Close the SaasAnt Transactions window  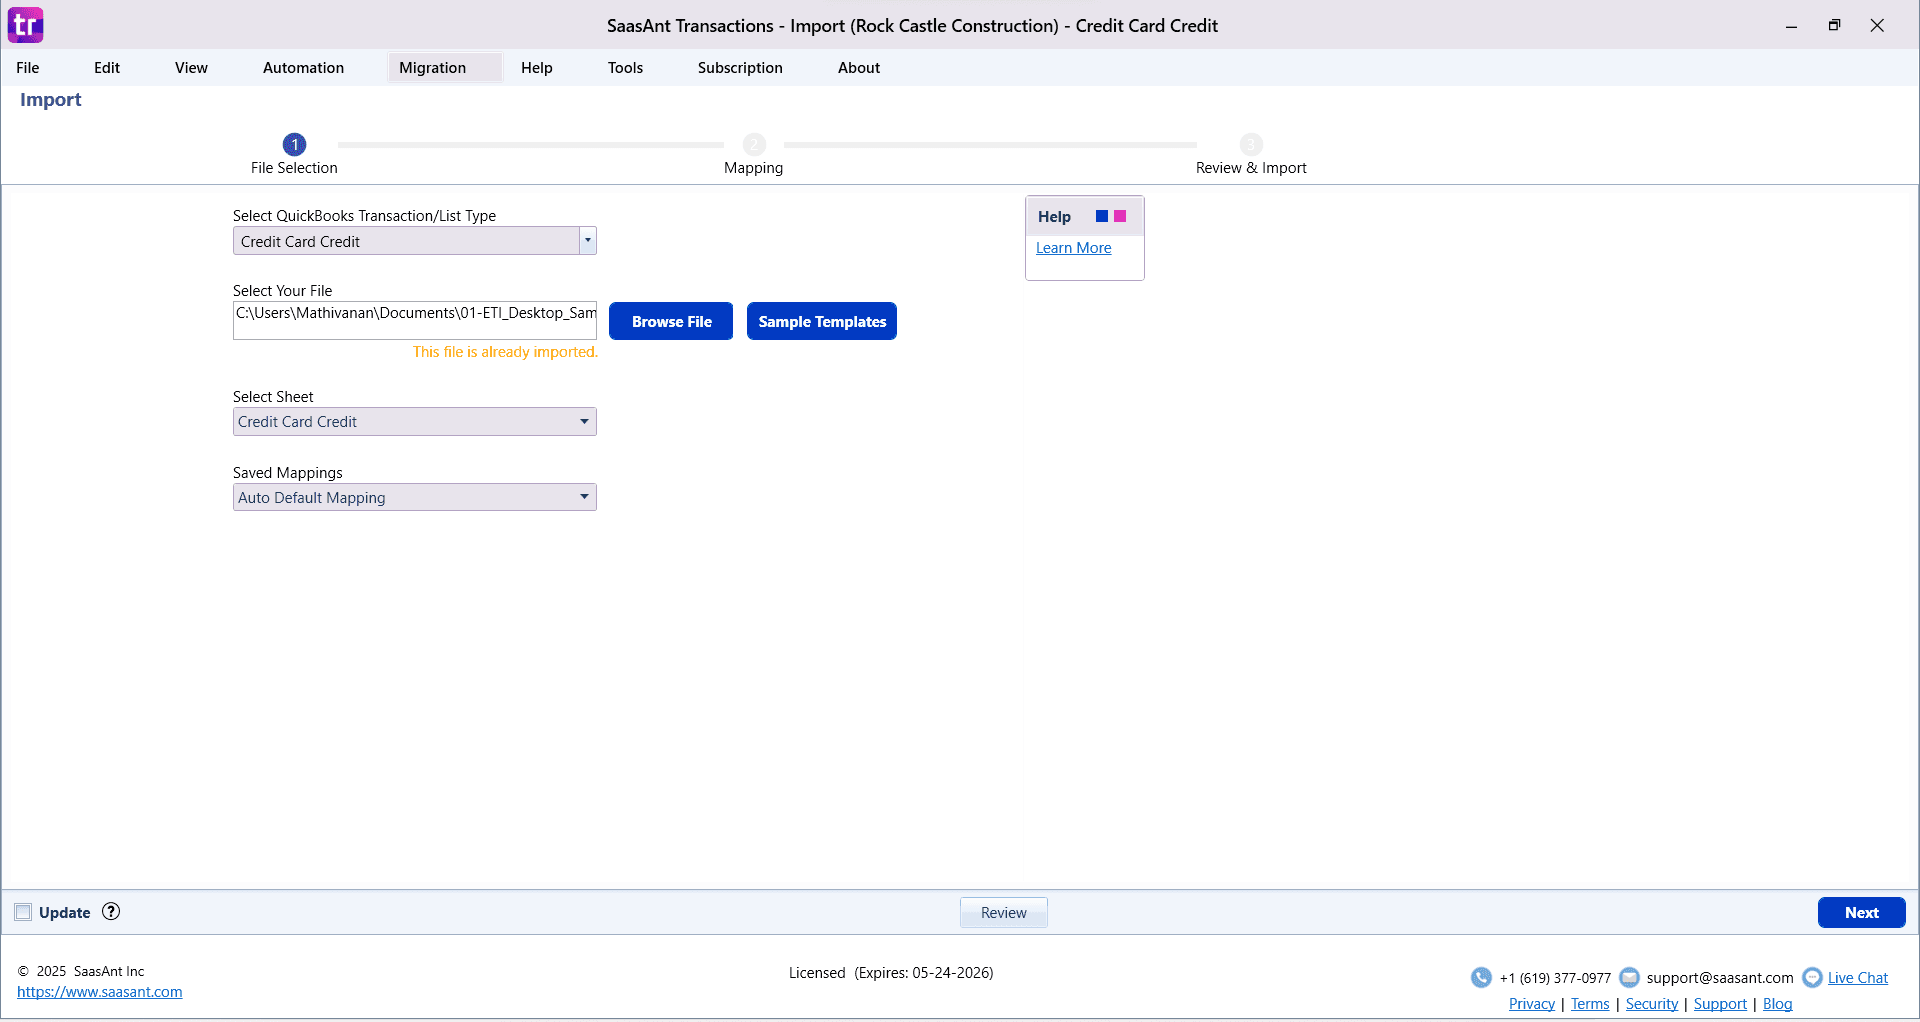coord(1877,26)
